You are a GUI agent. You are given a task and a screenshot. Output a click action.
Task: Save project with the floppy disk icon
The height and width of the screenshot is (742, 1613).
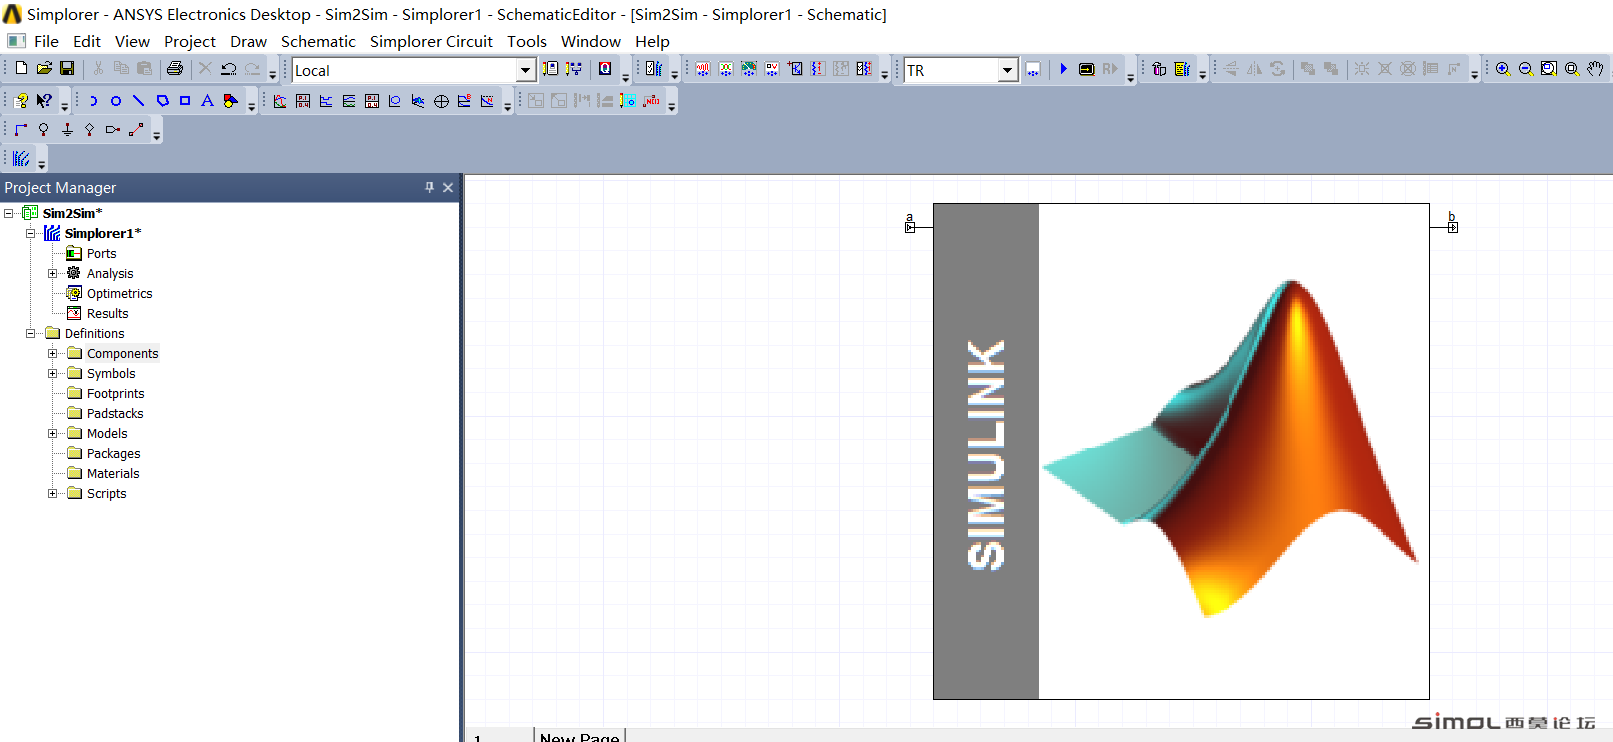(x=67, y=68)
